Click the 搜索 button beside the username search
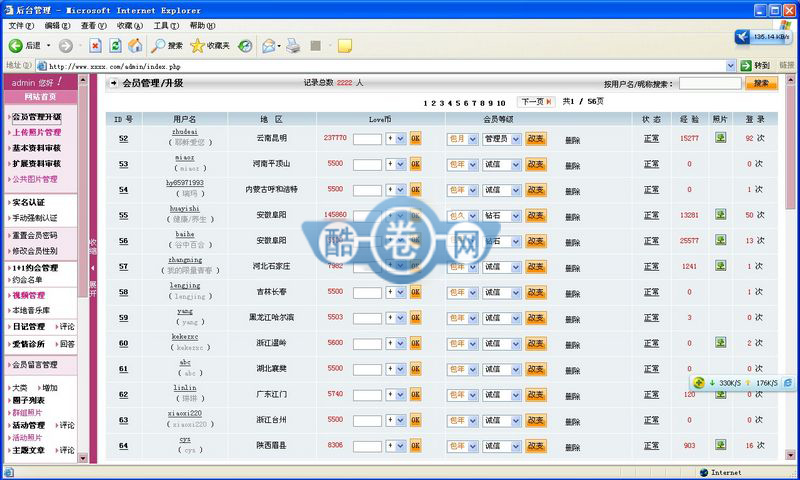 point(761,84)
